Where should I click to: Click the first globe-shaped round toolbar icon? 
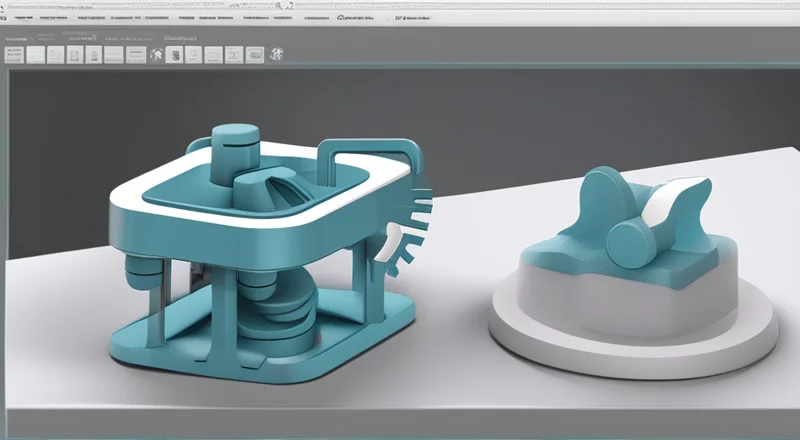[156, 55]
